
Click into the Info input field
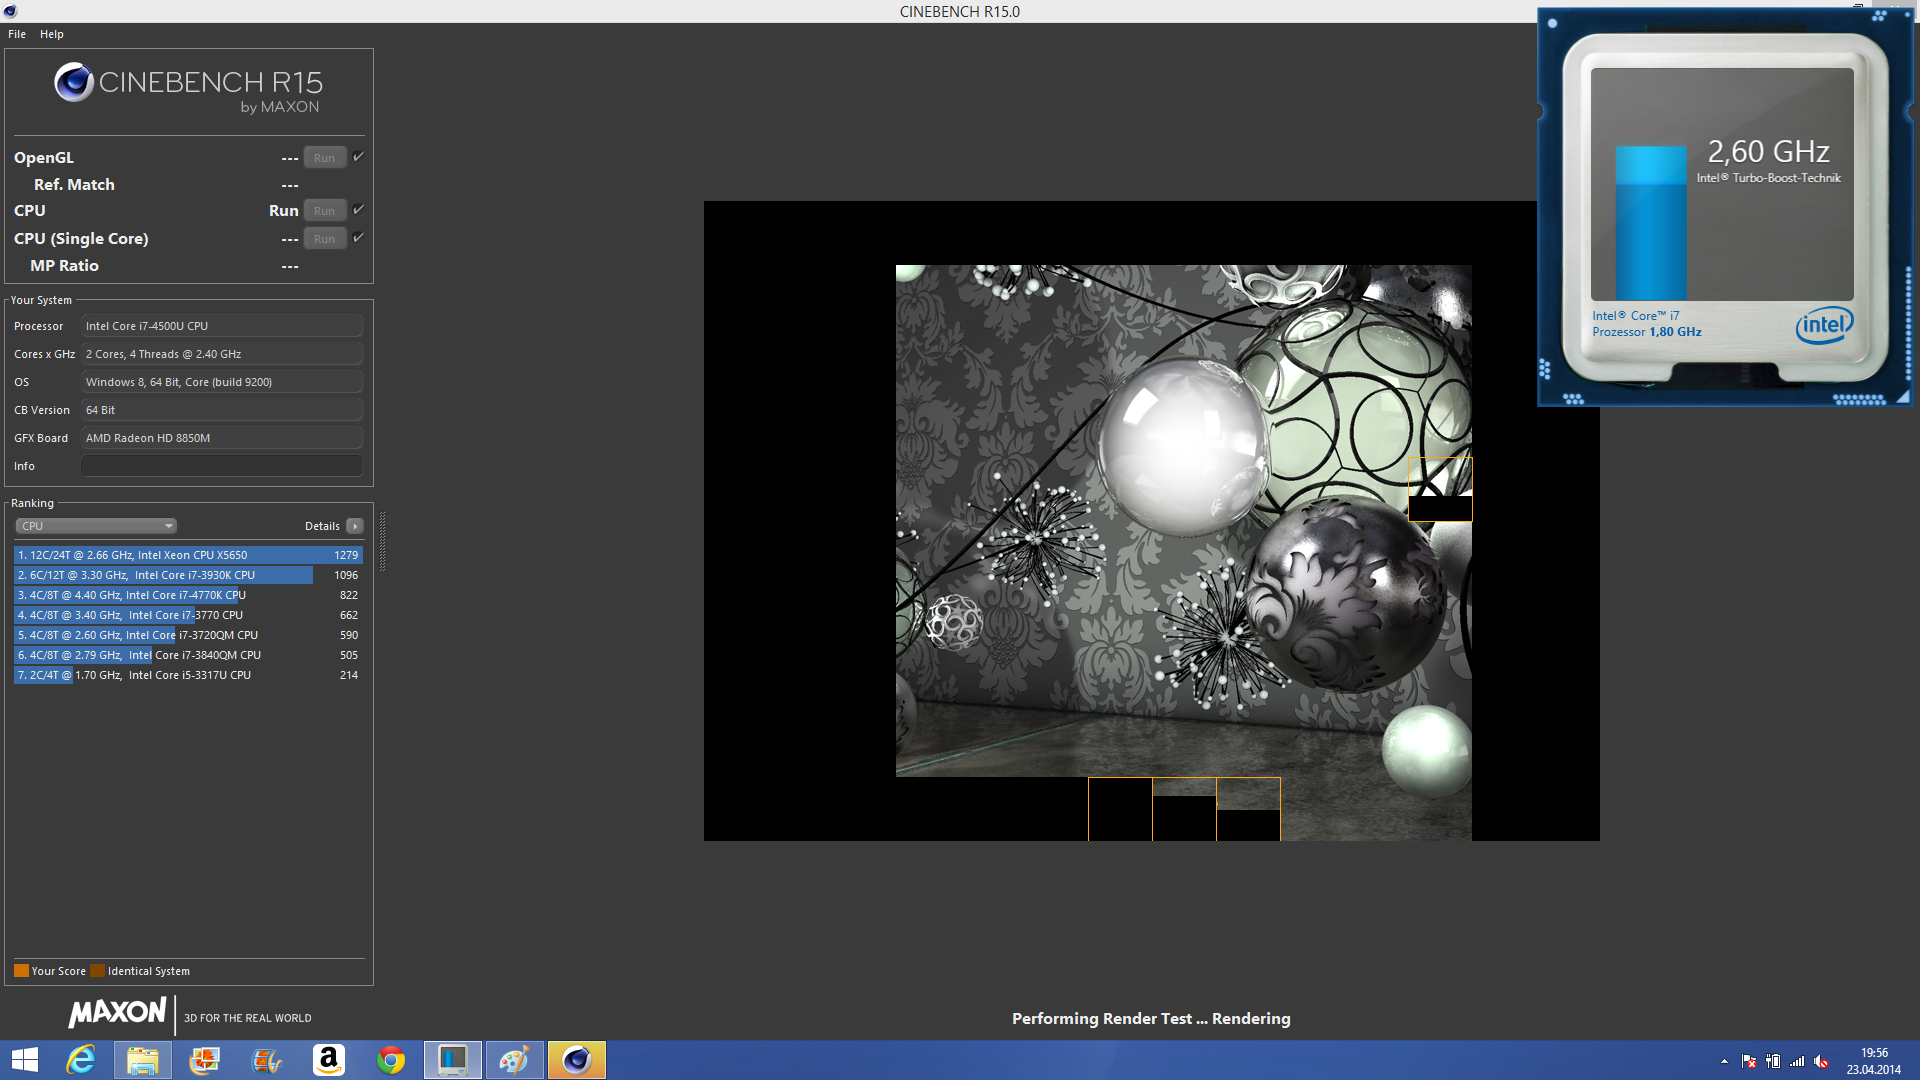coord(222,466)
